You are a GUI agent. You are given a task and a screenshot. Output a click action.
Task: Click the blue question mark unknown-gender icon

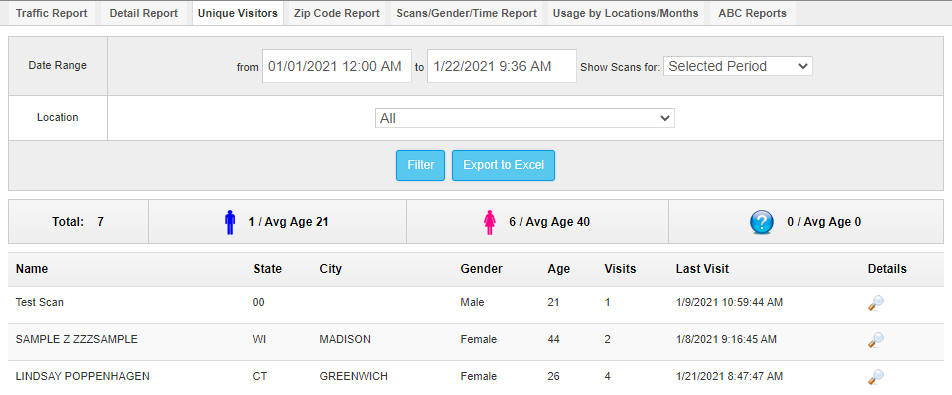[762, 223]
